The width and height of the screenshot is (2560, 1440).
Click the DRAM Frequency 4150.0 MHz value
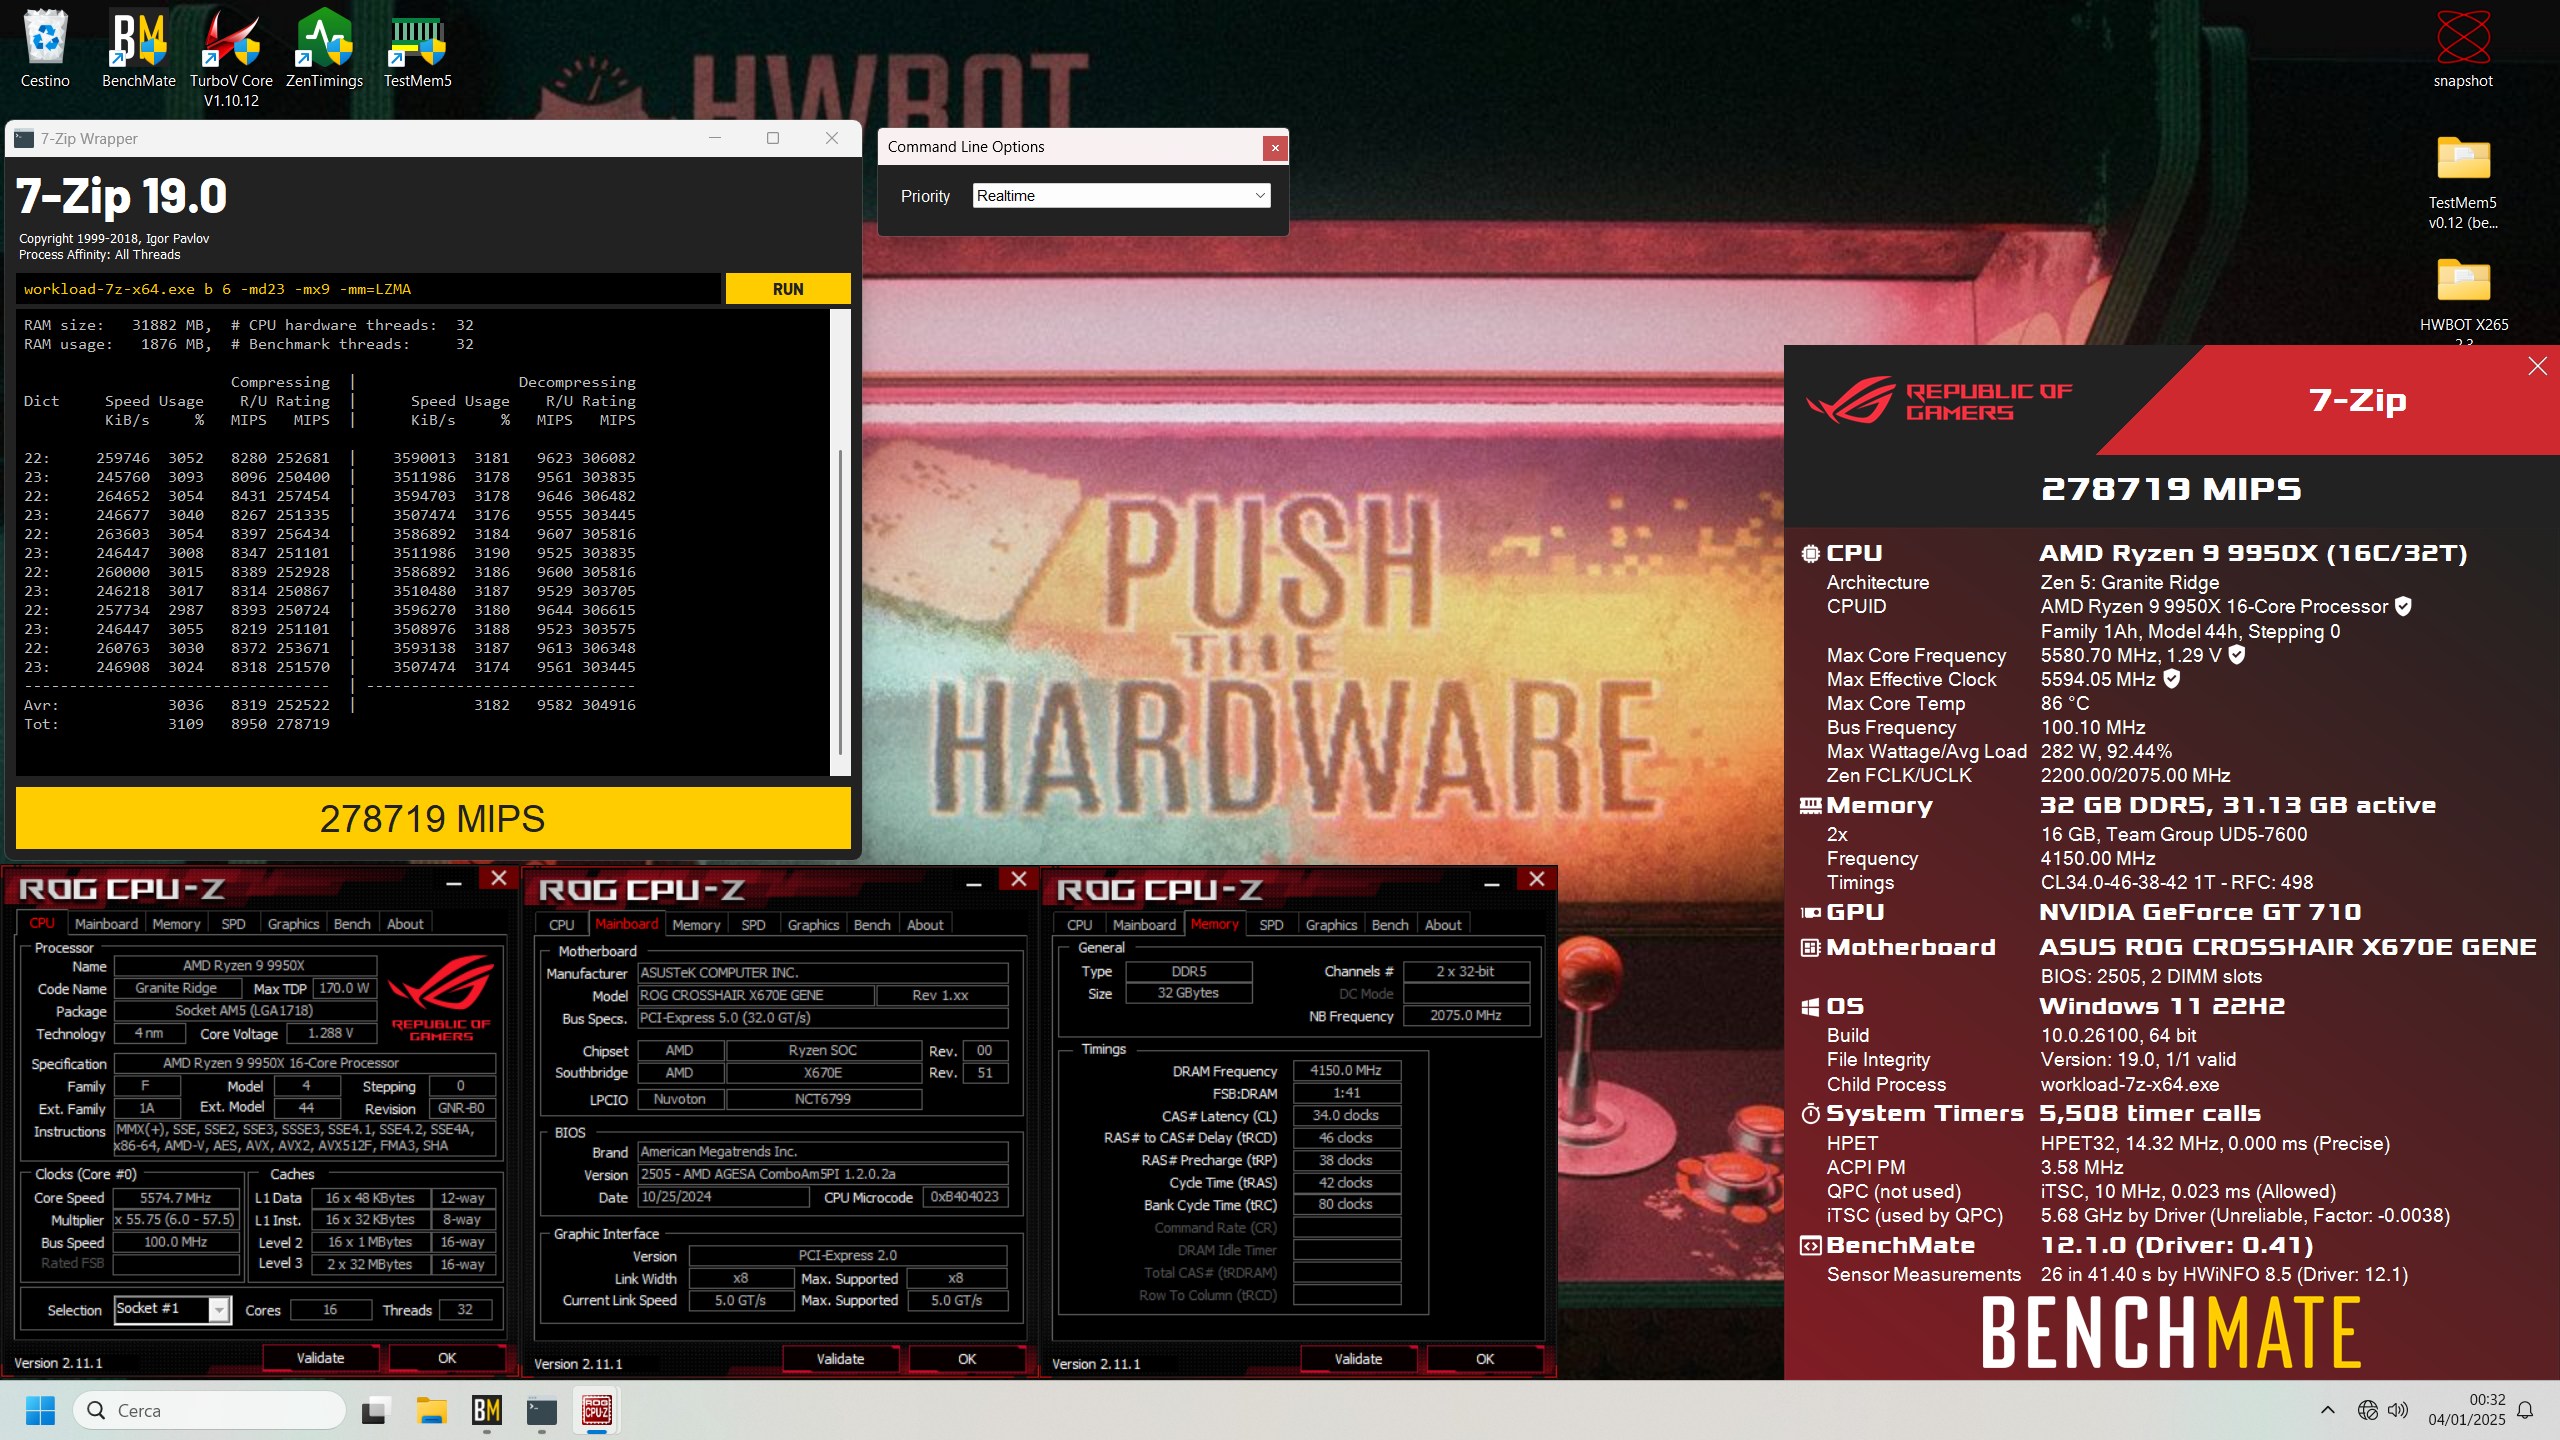1346,1070
